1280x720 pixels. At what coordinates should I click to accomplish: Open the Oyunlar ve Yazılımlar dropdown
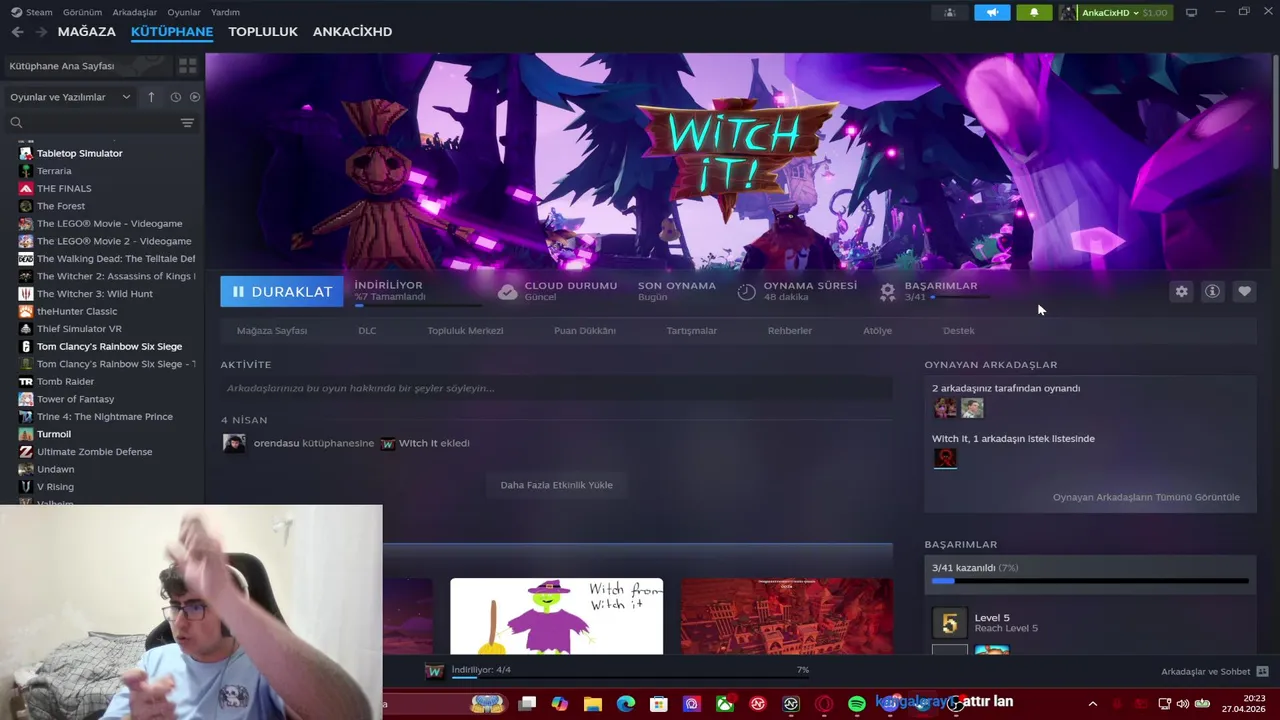click(70, 97)
